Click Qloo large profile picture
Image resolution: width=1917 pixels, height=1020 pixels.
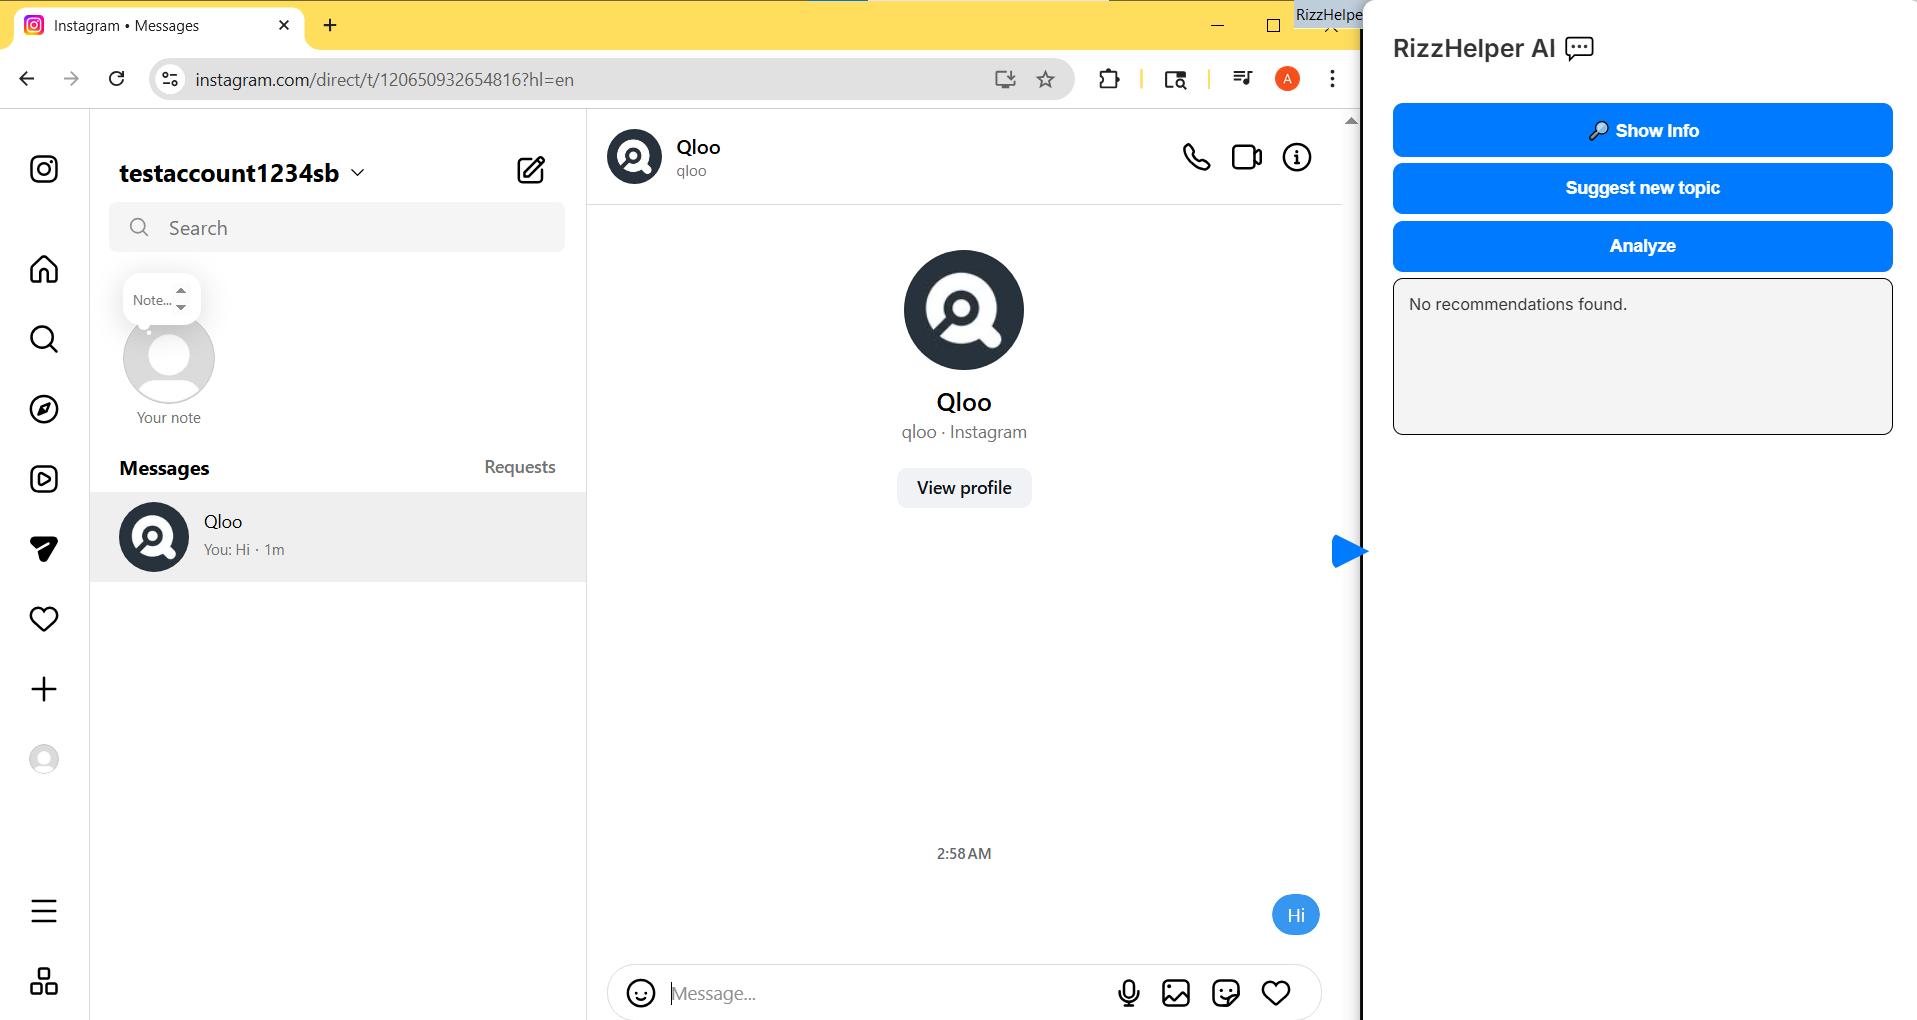[964, 310]
